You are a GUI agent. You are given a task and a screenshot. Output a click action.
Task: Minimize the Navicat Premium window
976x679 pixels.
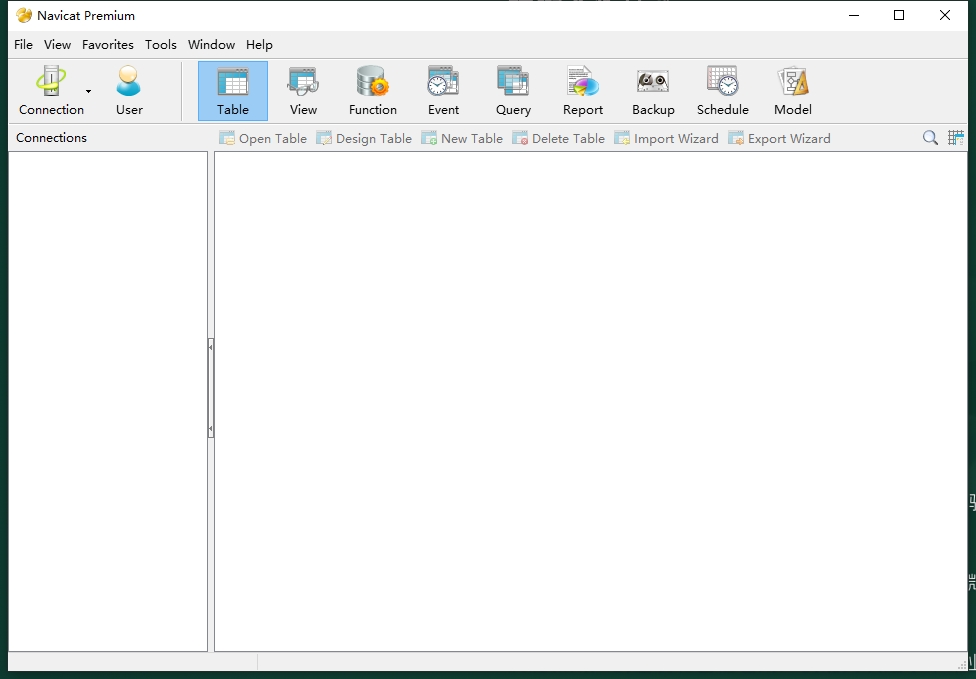854,16
